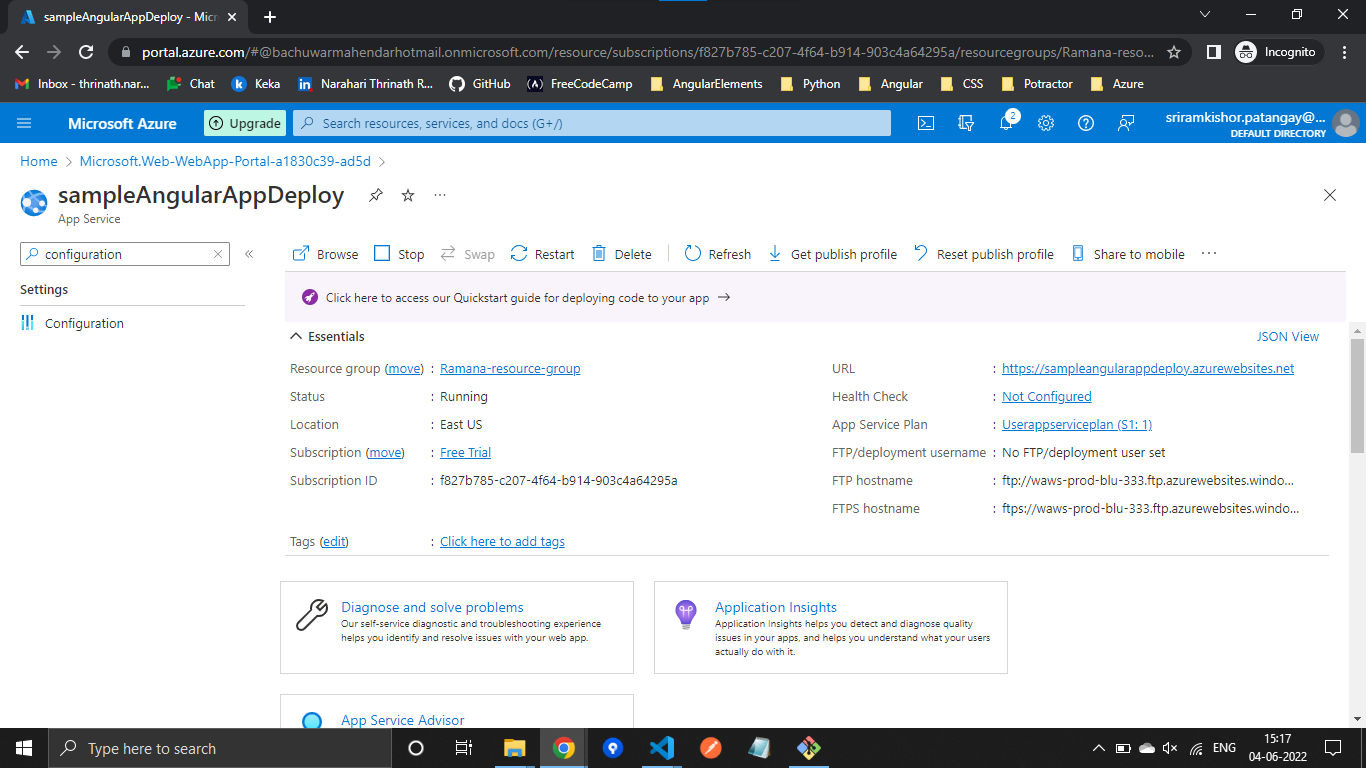Click Reset publish profile
Screen dimensions: 1366x768
(983, 254)
